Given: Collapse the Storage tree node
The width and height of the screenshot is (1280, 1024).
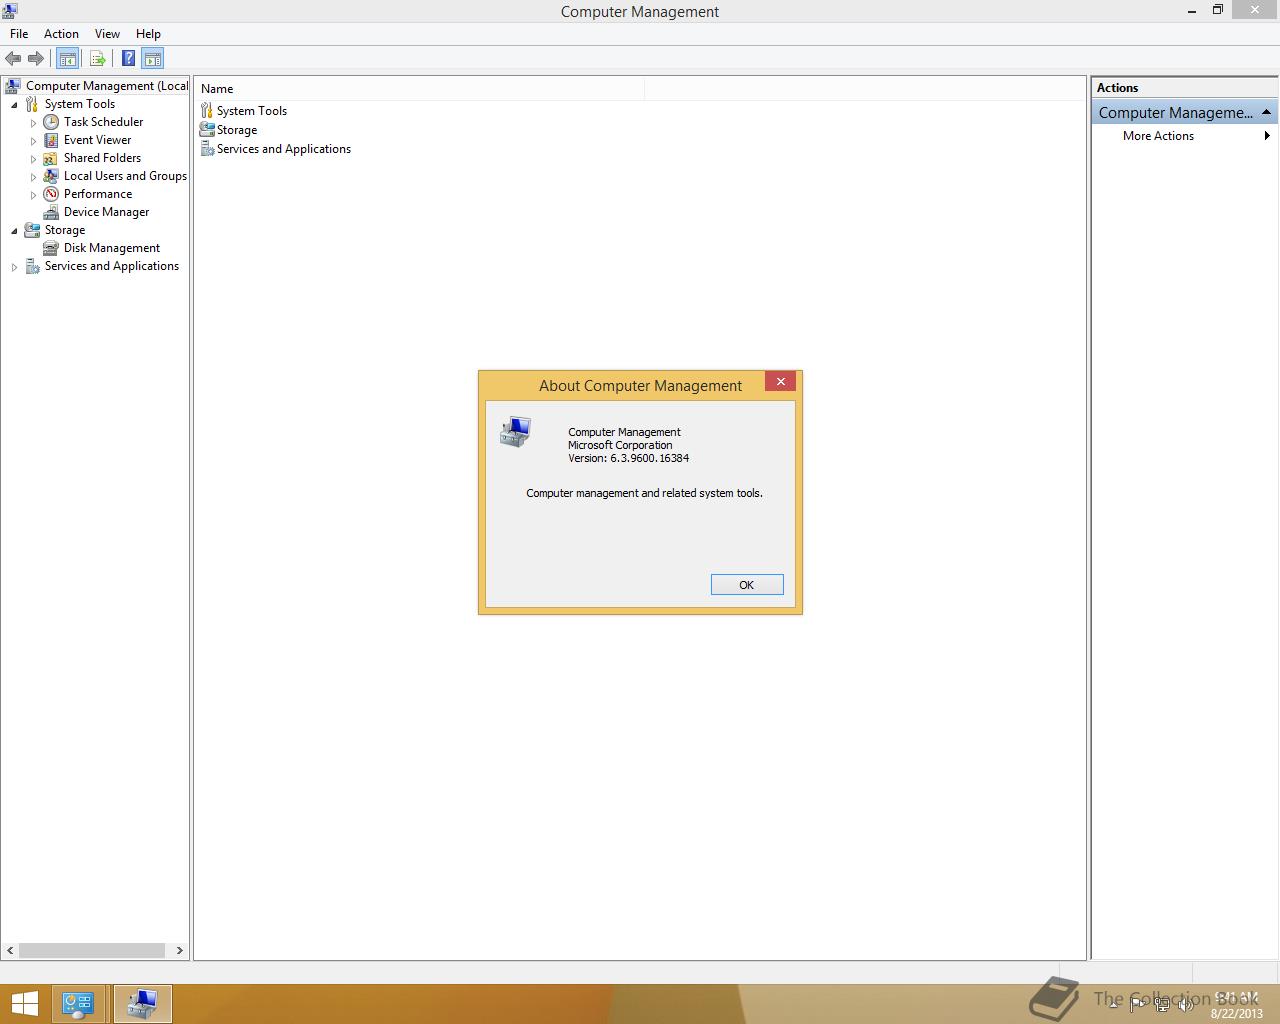Looking at the screenshot, I should click(14, 231).
